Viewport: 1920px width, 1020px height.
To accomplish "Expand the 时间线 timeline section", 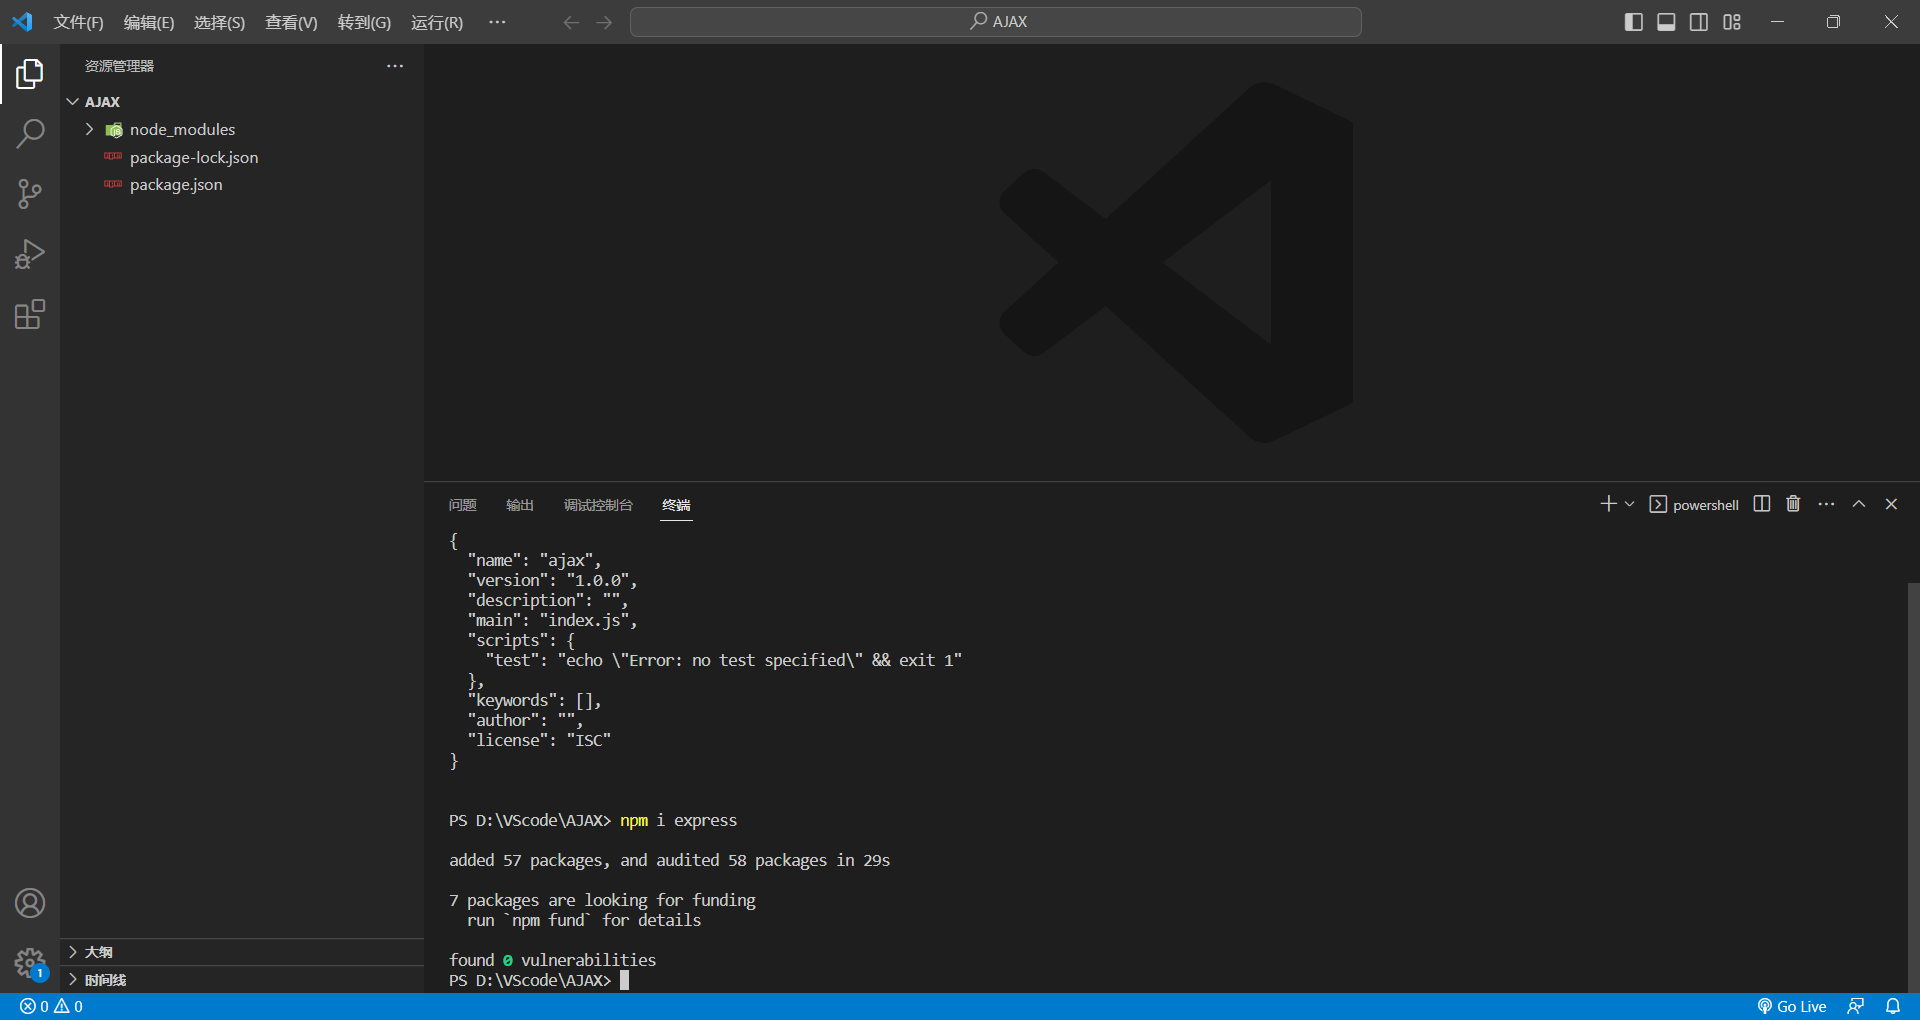I will [x=242, y=980].
